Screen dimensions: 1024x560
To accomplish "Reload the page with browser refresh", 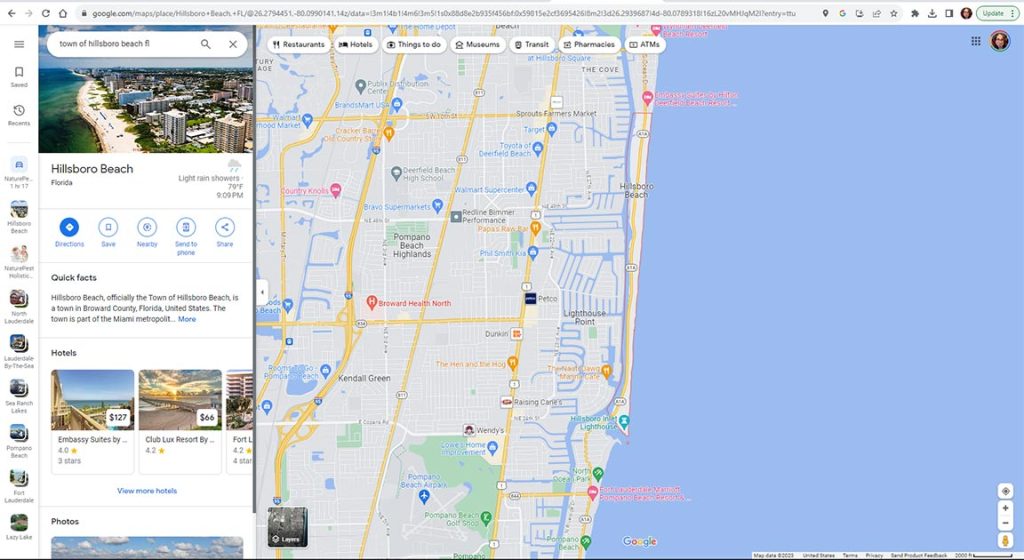I will point(46,13).
